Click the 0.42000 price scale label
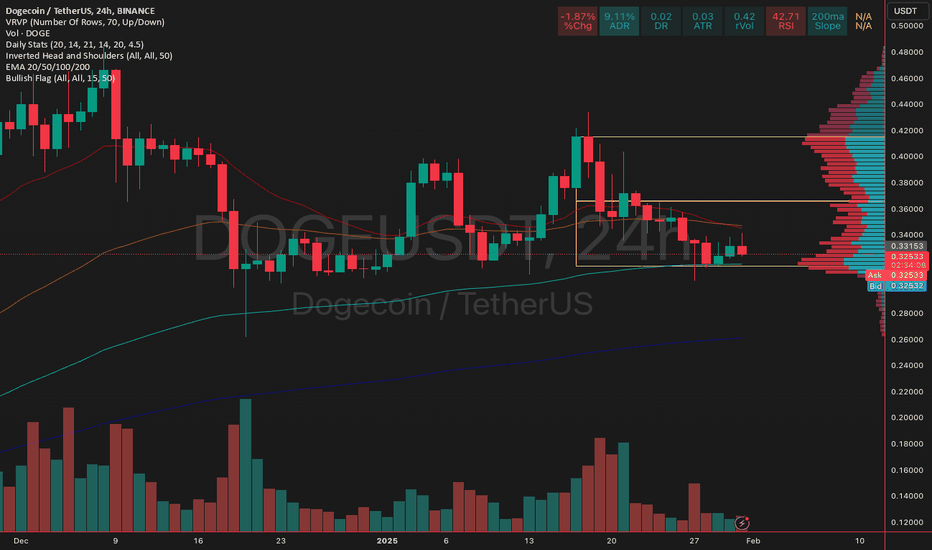This screenshot has height=550, width=932. point(907,131)
